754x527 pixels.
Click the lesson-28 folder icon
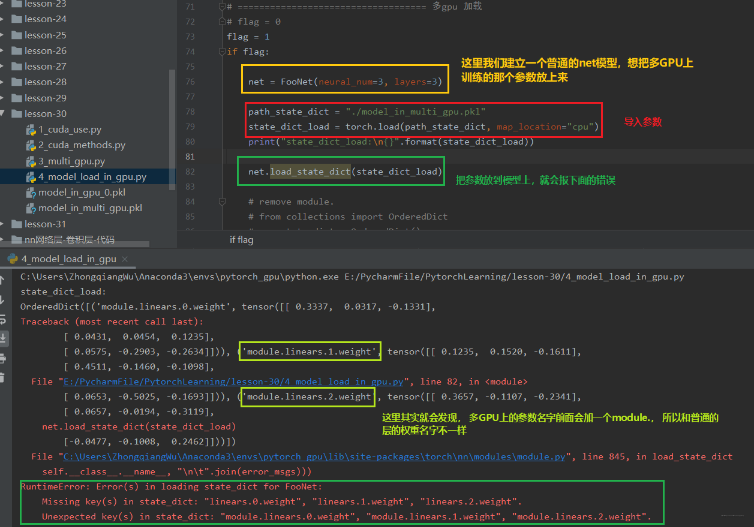[x=17, y=82]
